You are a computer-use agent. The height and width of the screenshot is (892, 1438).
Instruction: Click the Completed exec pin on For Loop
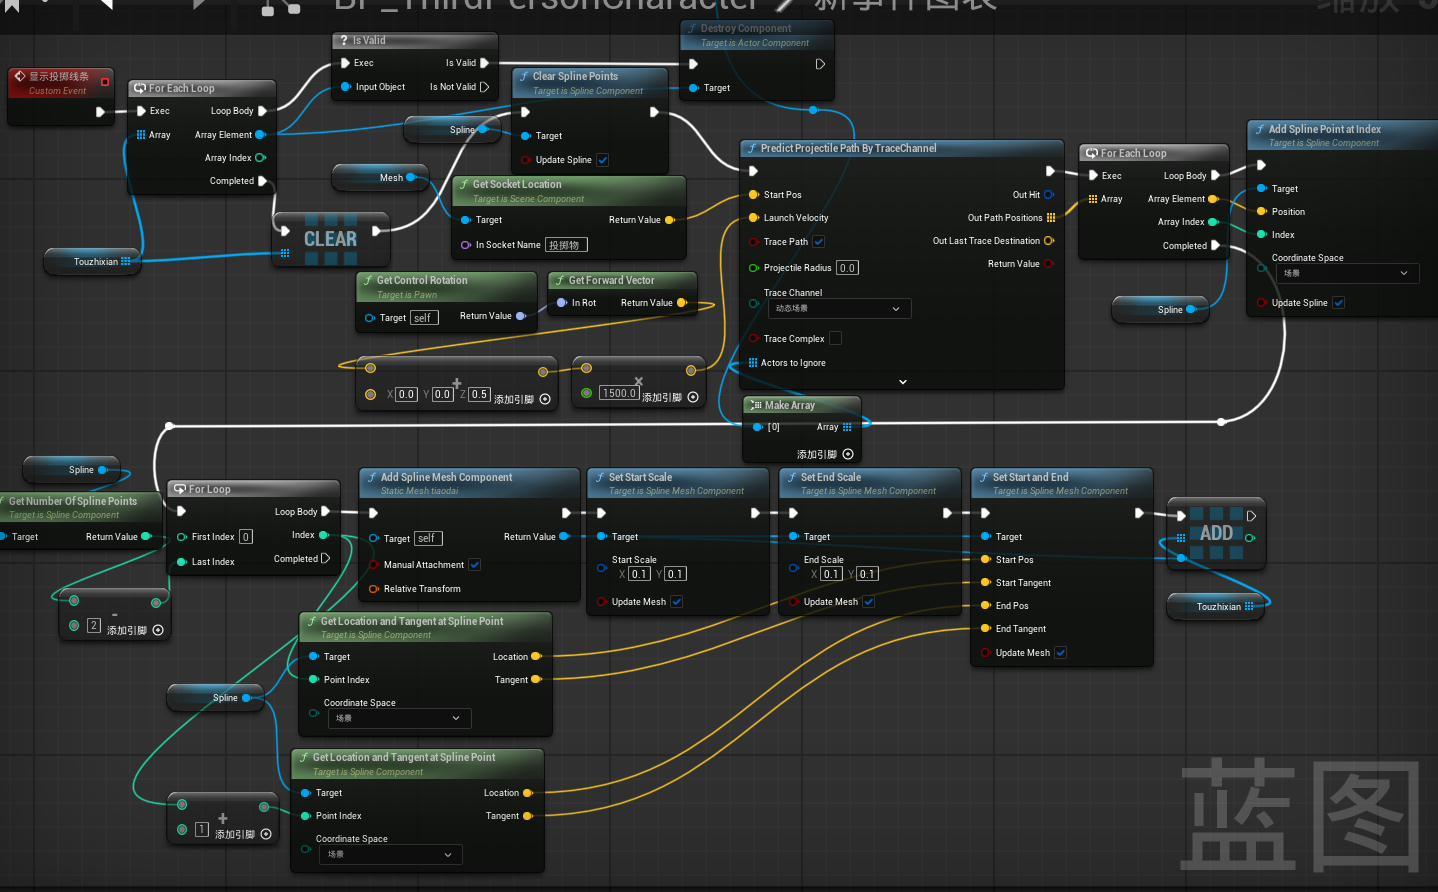(326, 559)
